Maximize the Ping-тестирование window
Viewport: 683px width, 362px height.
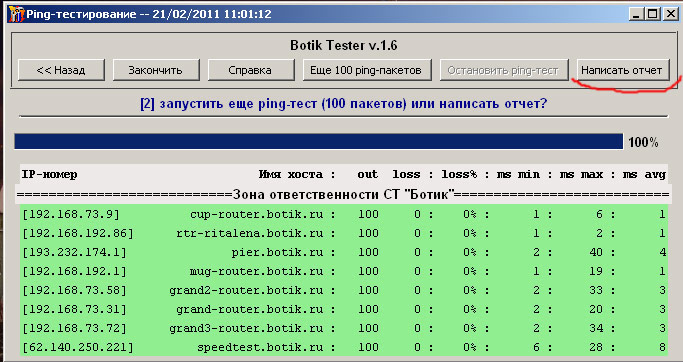coord(653,14)
